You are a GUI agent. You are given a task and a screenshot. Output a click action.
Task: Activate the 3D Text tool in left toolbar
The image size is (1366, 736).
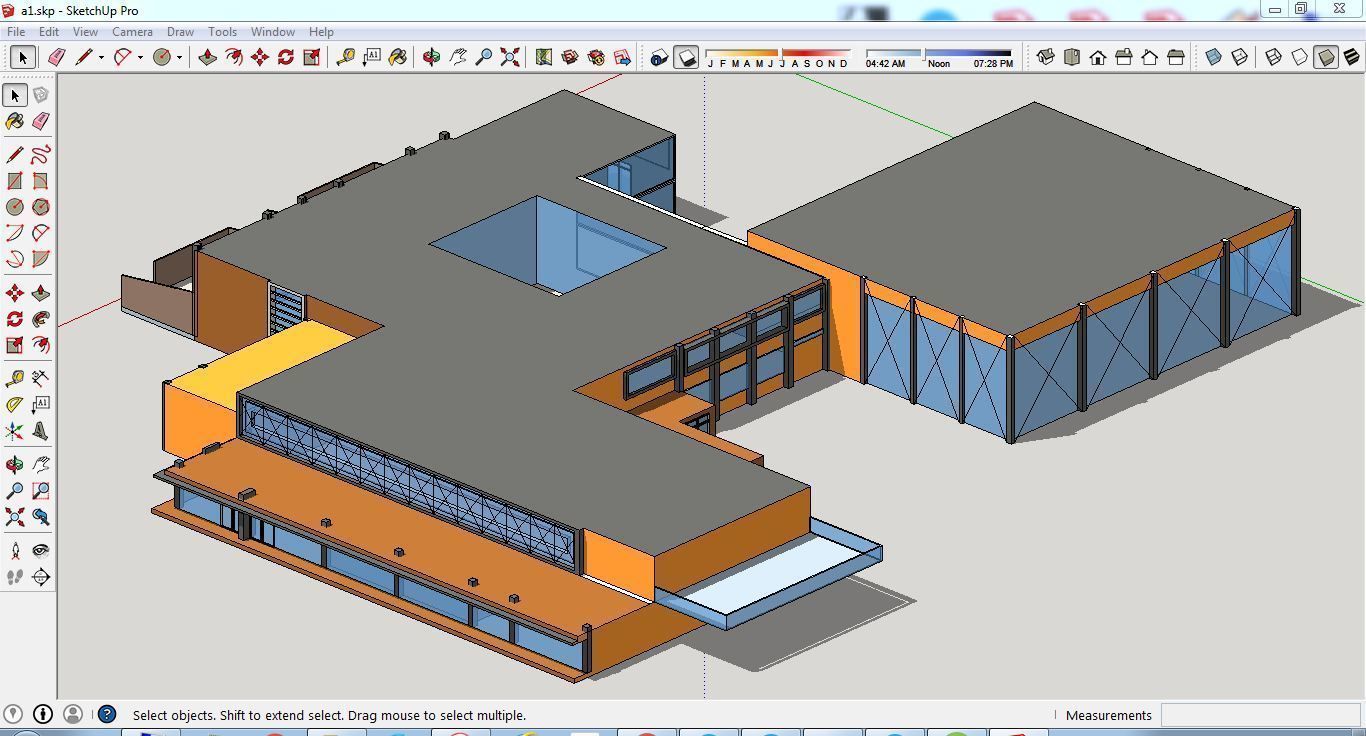coord(41,431)
